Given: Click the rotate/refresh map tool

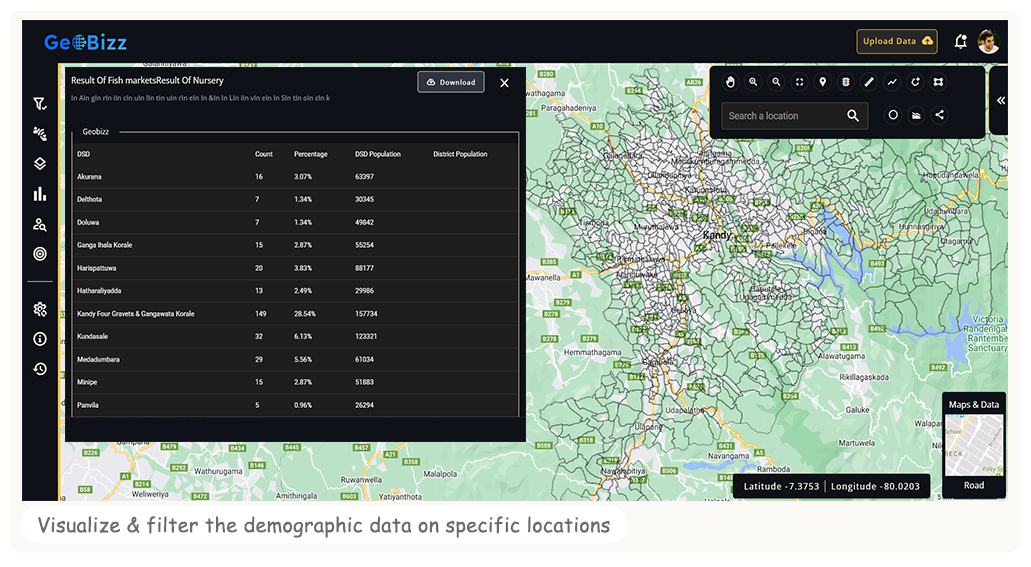Looking at the screenshot, I should [x=915, y=82].
